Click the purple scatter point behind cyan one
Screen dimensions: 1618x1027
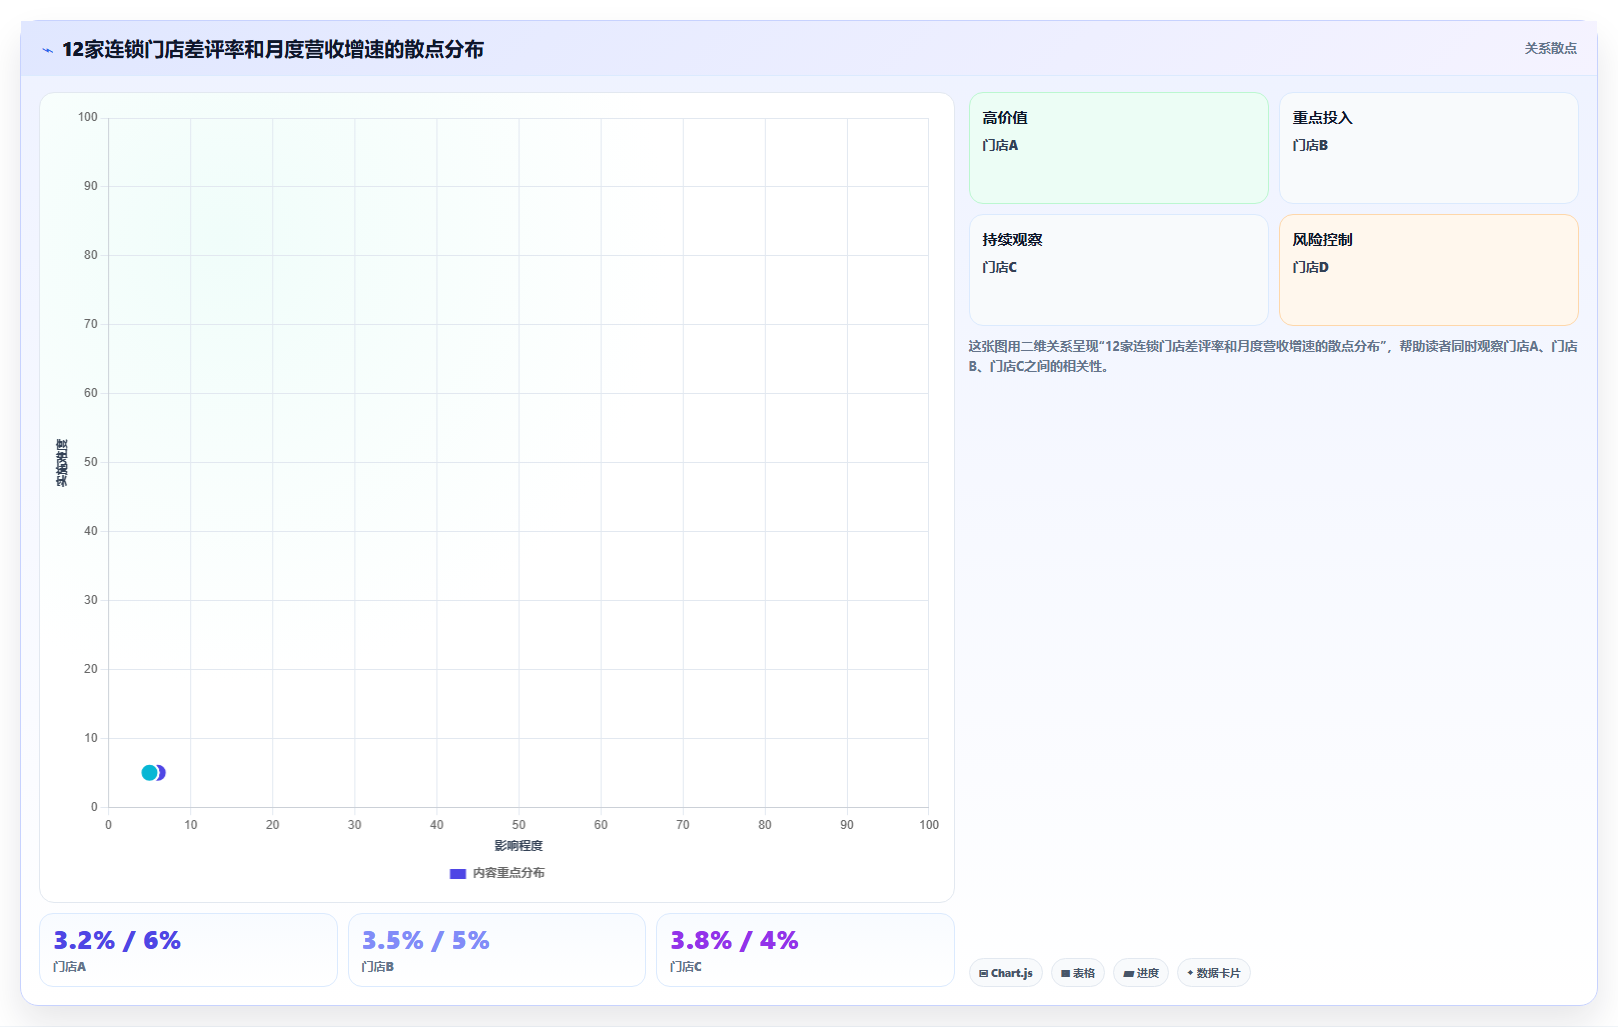[x=162, y=773]
